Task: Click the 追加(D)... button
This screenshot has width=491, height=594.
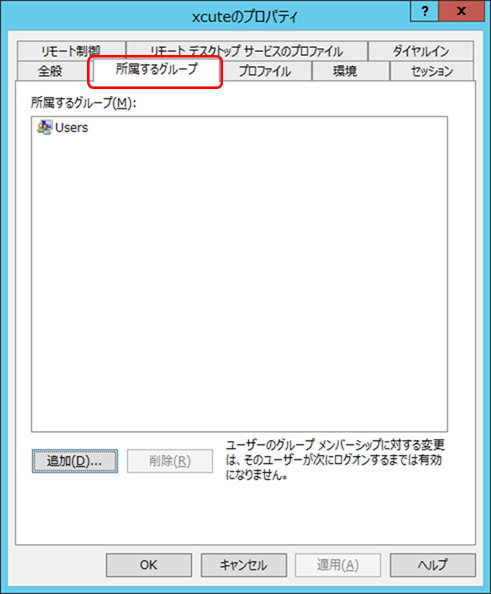Action: (x=75, y=461)
